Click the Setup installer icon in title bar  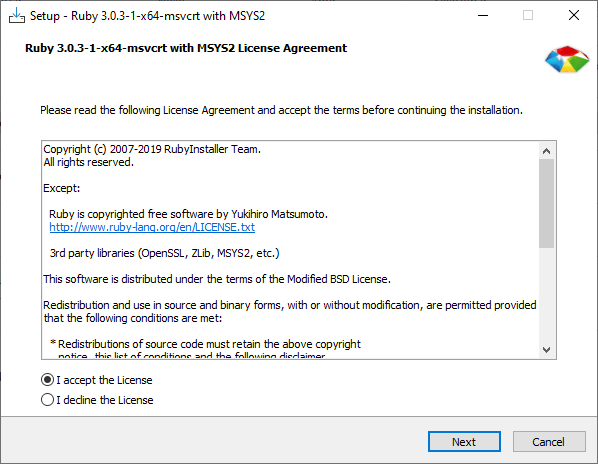pos(17,16)
